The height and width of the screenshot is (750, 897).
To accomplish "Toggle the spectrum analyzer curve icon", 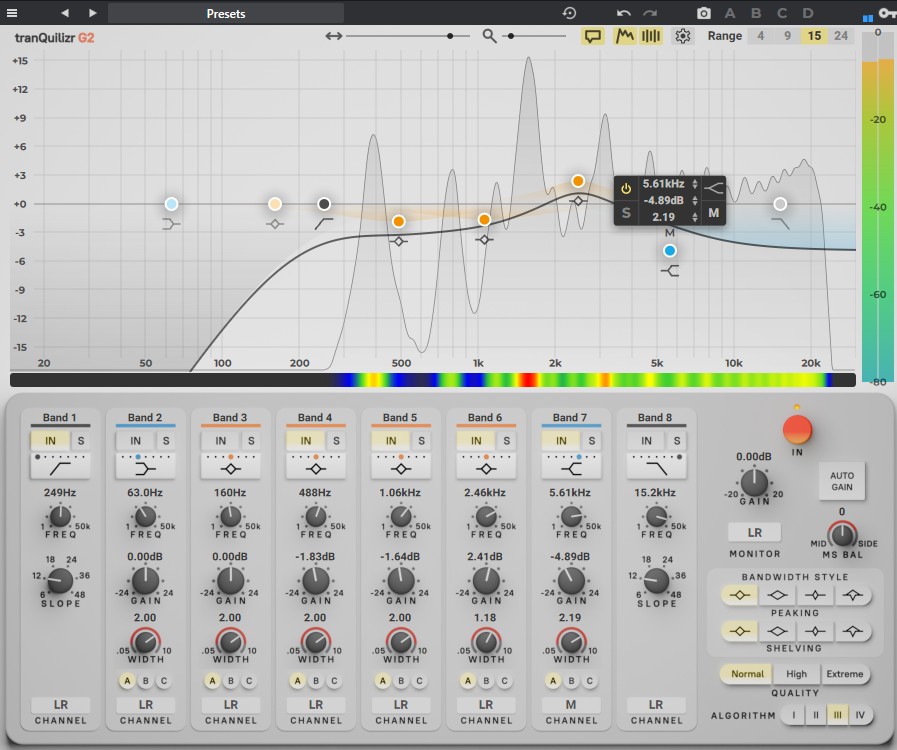I will click(624, 36).
